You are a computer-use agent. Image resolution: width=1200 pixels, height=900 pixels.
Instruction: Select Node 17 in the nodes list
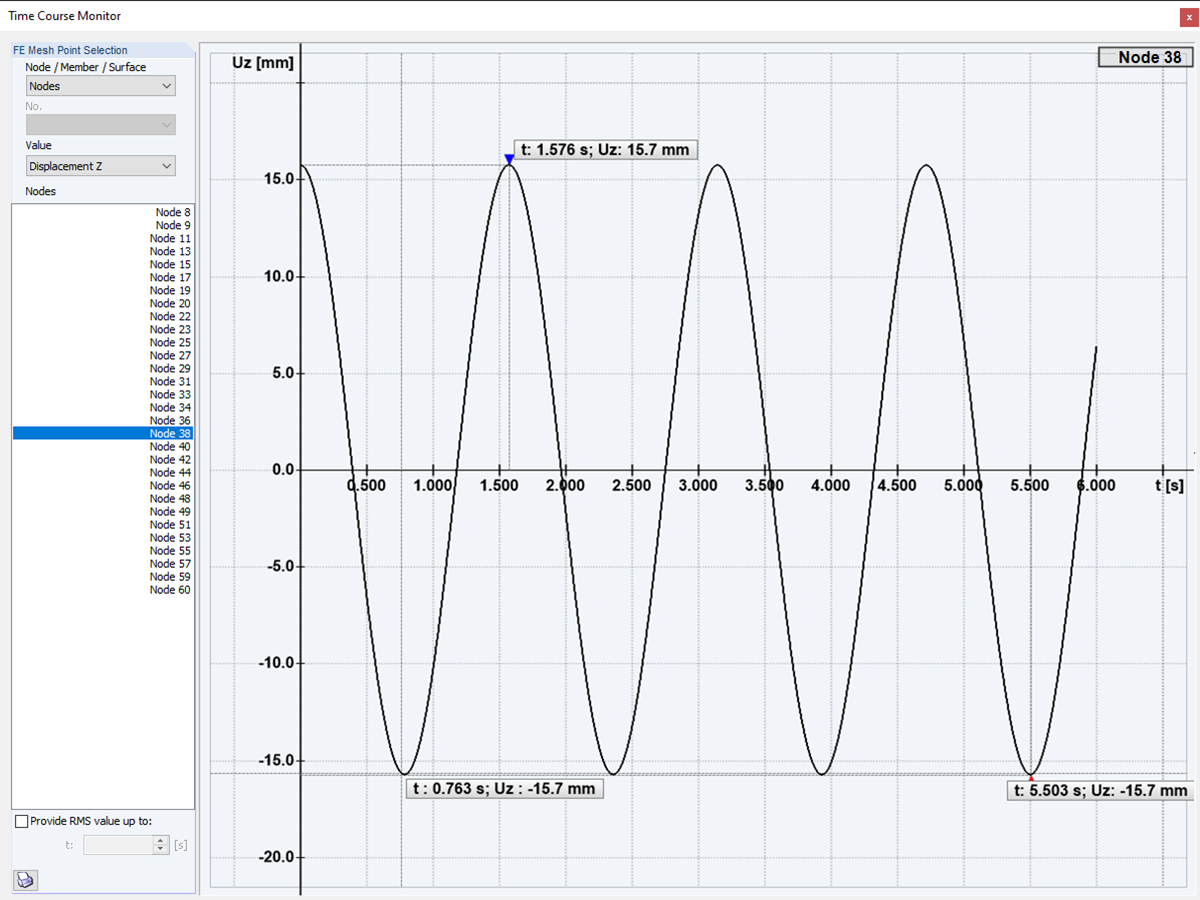(102, 277)
